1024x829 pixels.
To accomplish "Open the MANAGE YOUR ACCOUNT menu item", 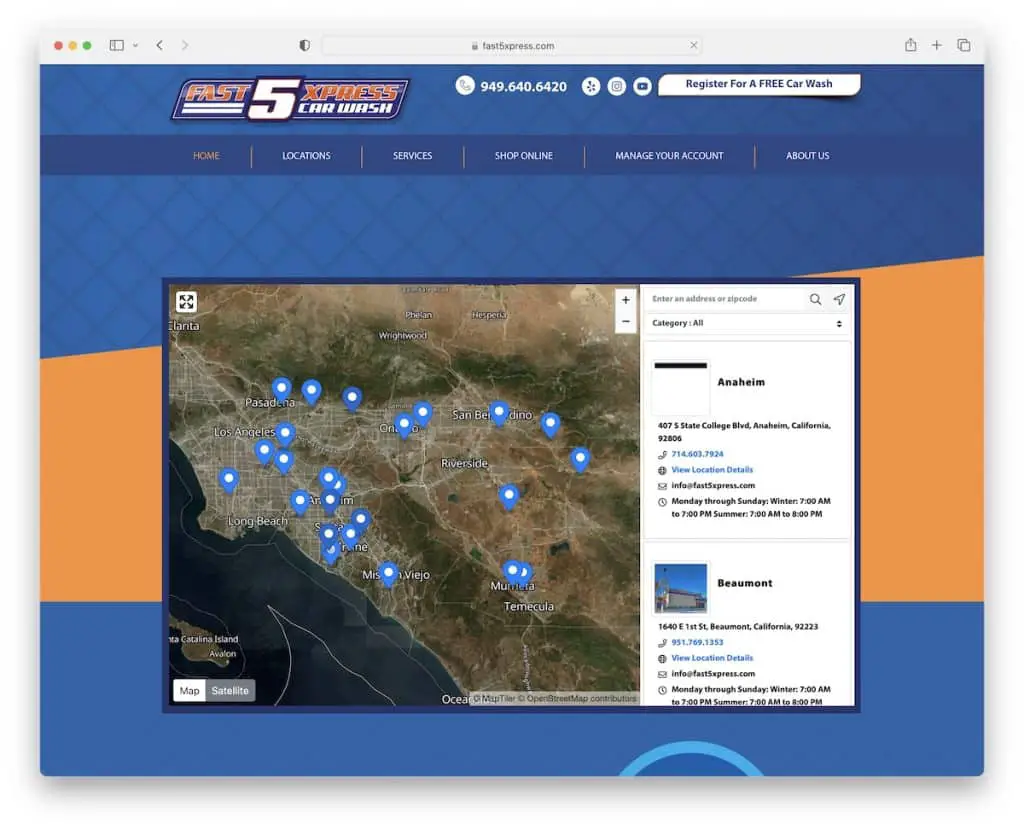I will [669, 155].
